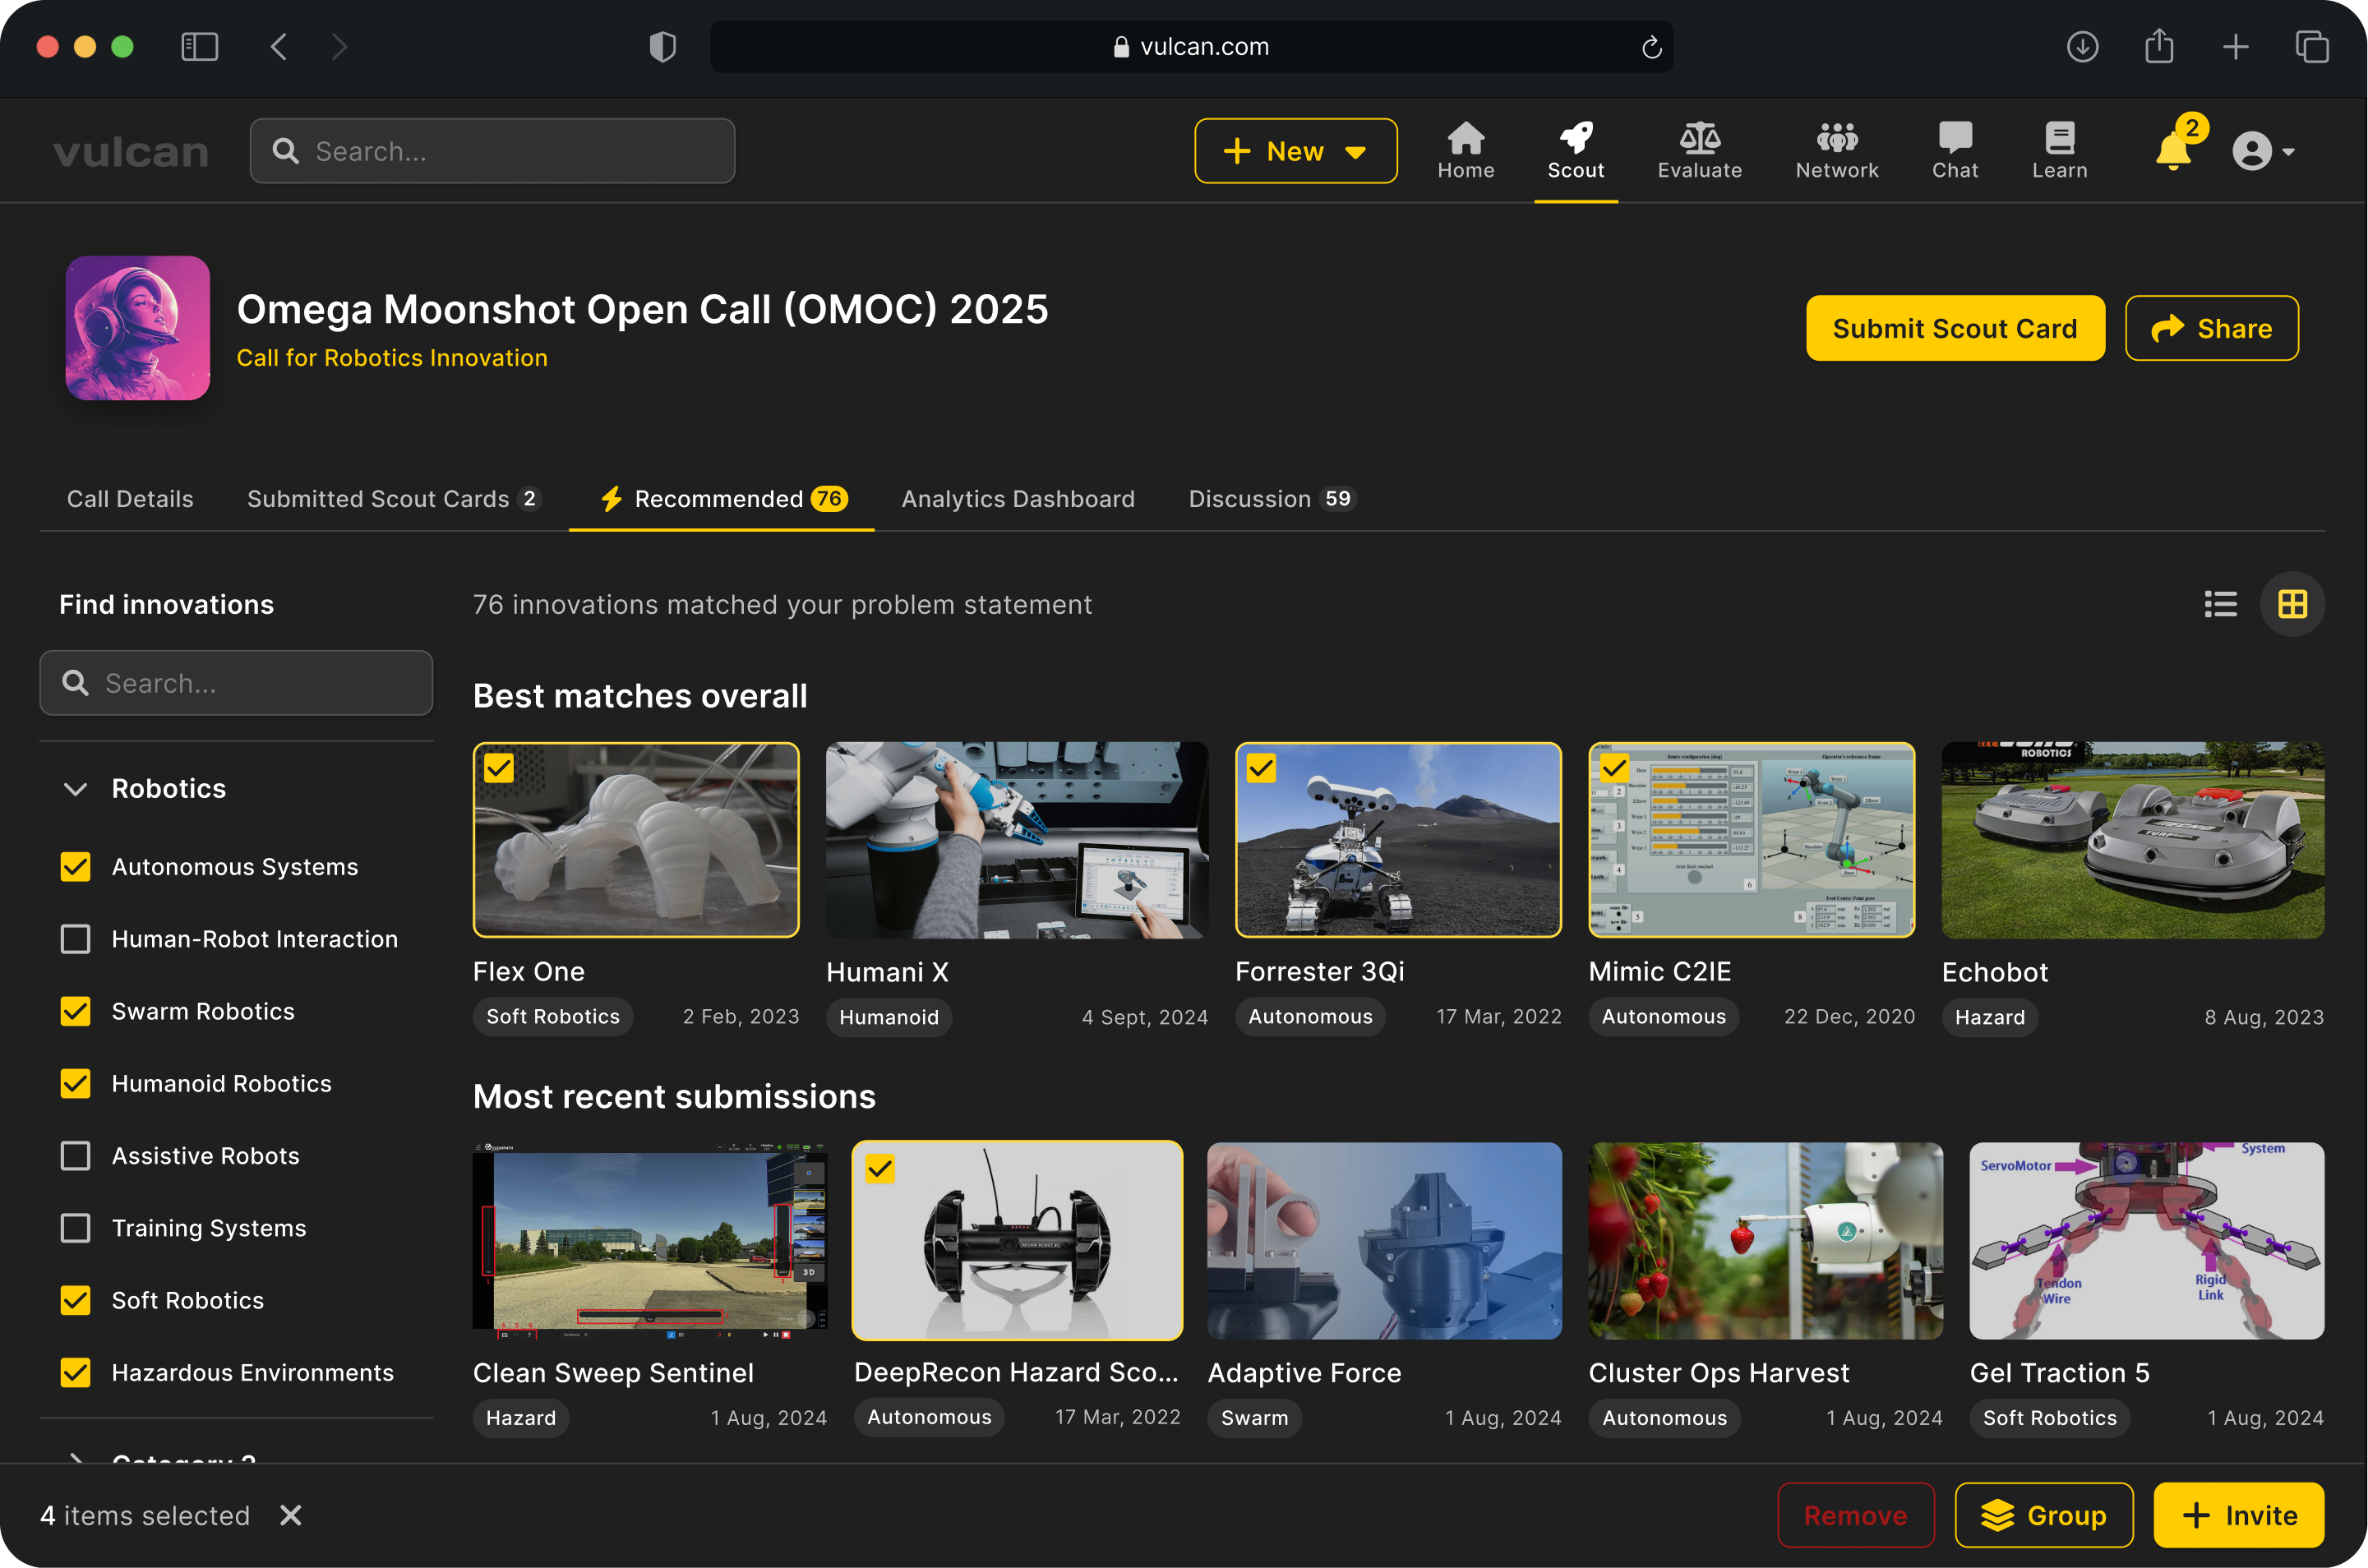Switch to Analytics Dashboard tab
2368x1568 pixels.
coord(1018,499)
